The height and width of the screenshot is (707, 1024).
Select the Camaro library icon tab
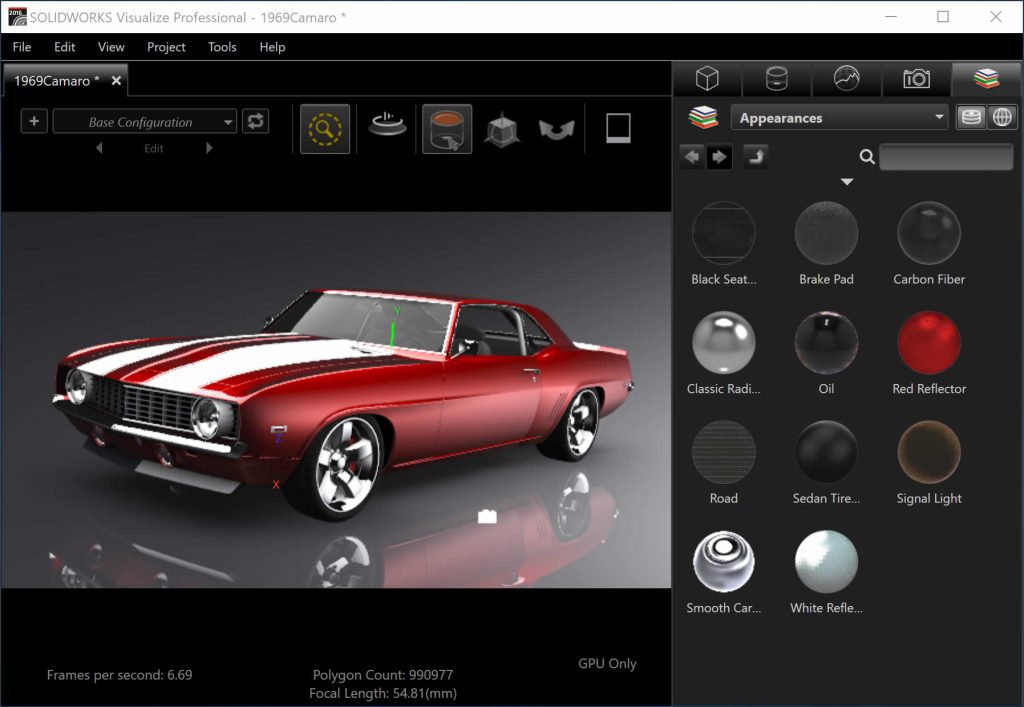(986, 79)
